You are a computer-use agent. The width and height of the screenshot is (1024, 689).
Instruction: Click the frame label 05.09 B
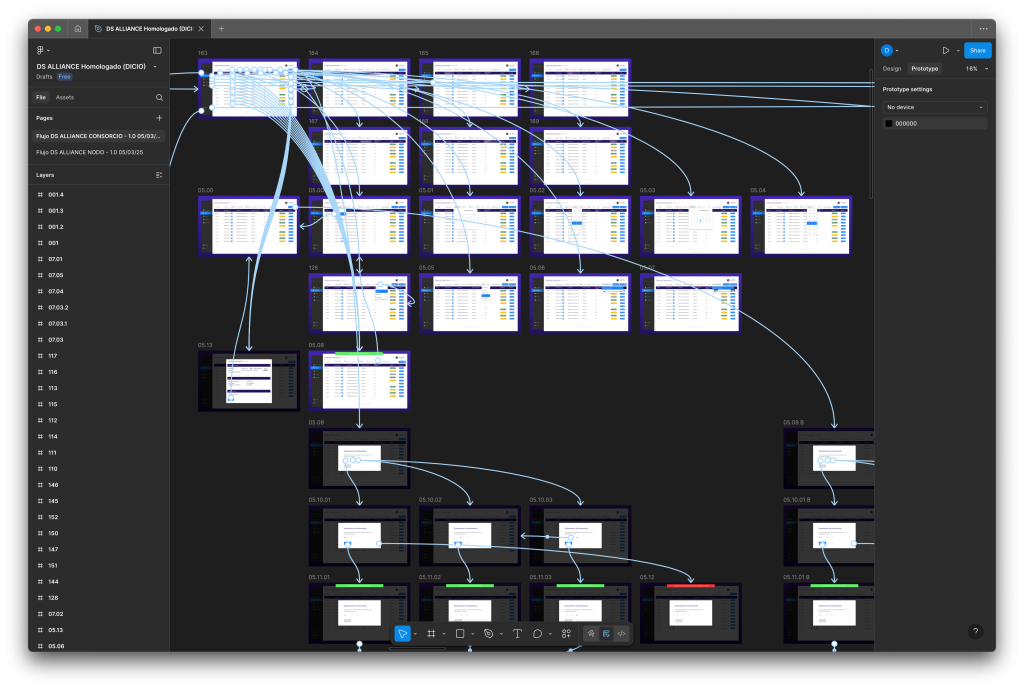(x=793, y=423)
